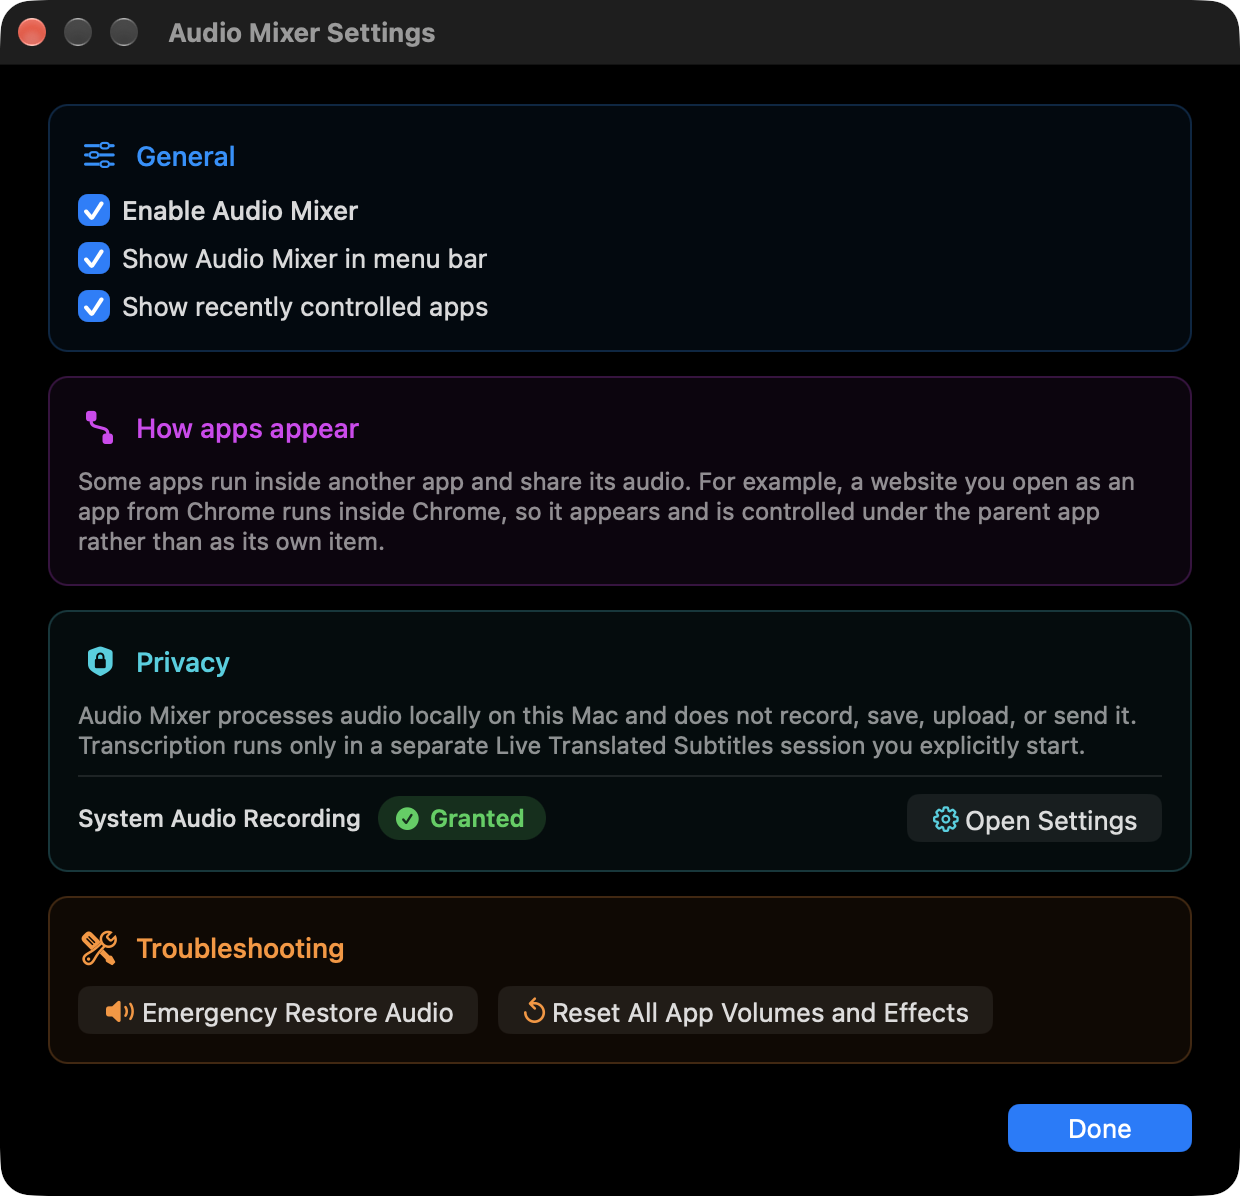Click the Audio Mixer Settings window title
Image resolution: width=1240 pixels, height=1196 pixels.
tap(302, 33)
